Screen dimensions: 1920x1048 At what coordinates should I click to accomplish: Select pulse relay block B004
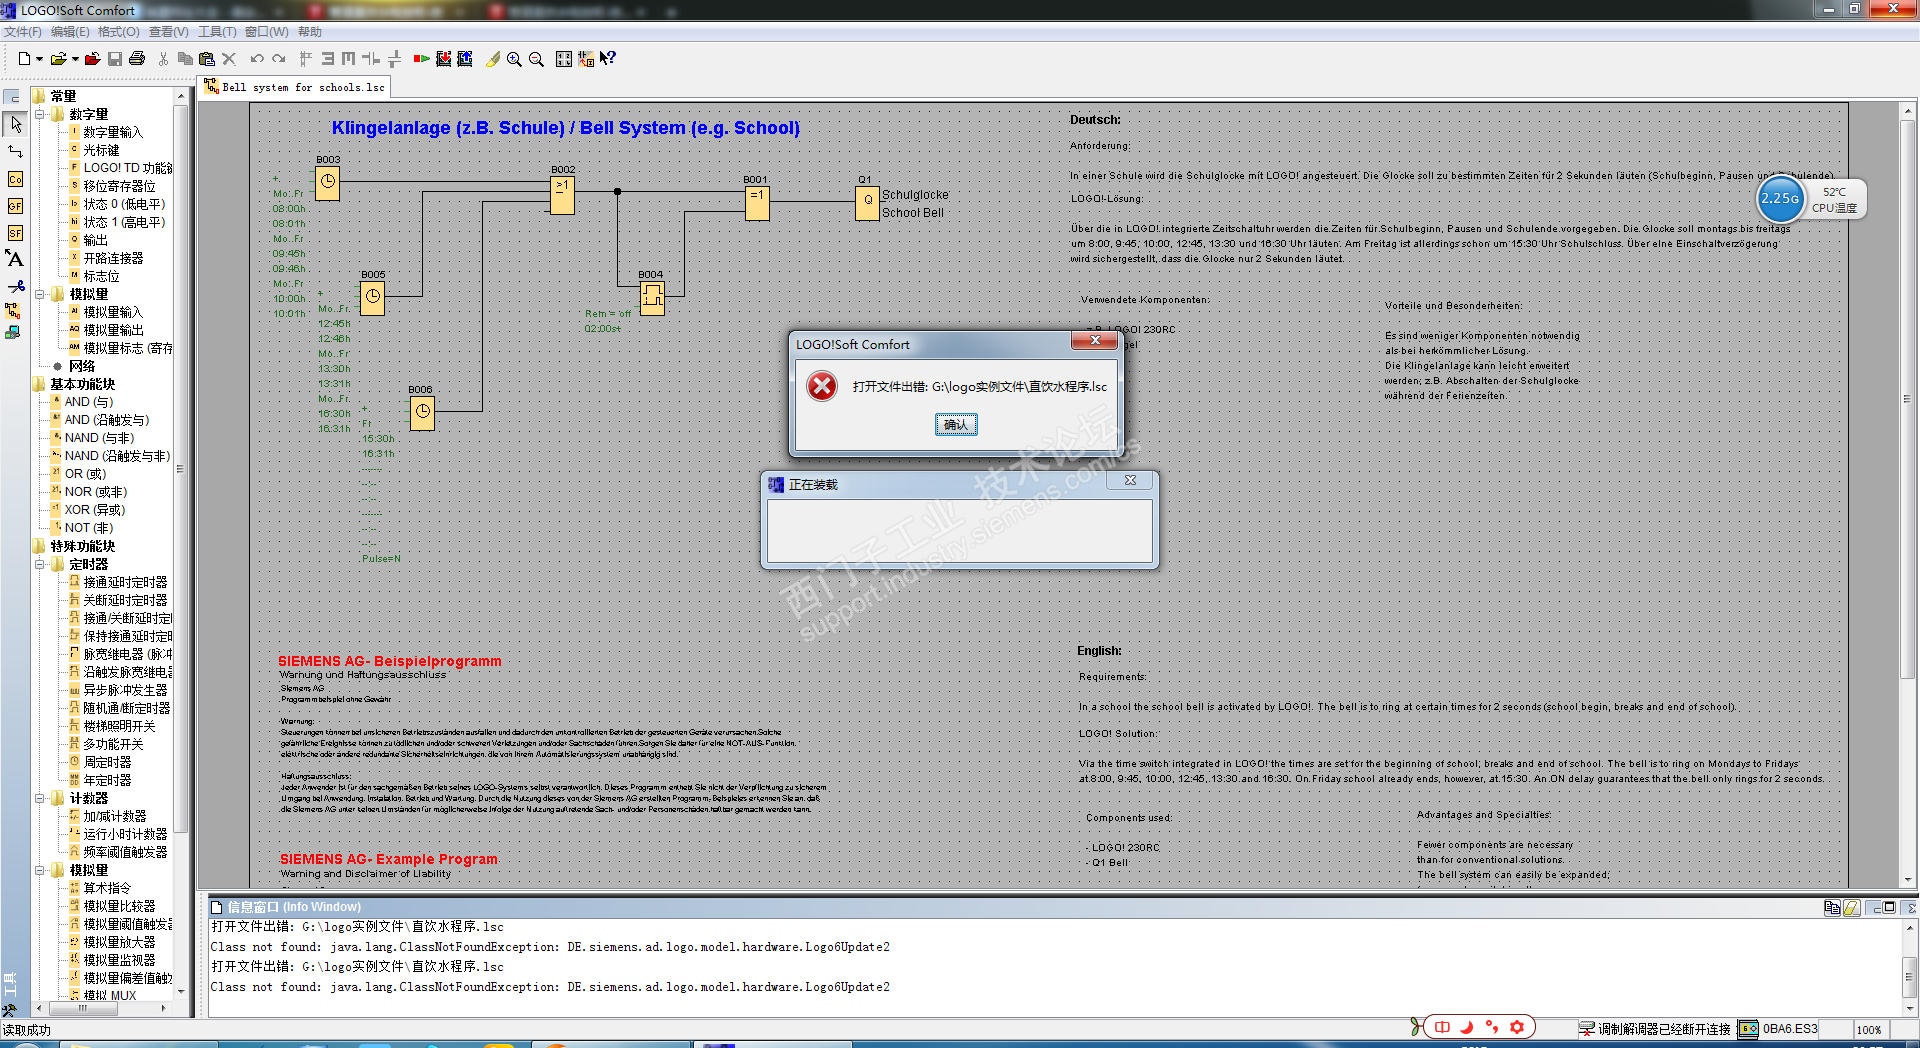click(x=652, y=297)
